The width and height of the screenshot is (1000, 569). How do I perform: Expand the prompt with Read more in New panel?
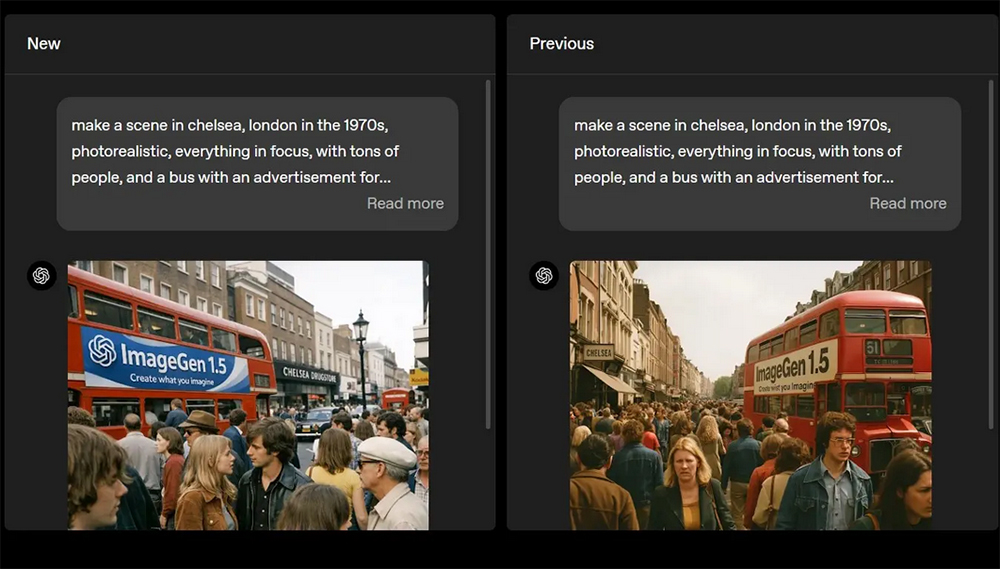tap(405, 203)
